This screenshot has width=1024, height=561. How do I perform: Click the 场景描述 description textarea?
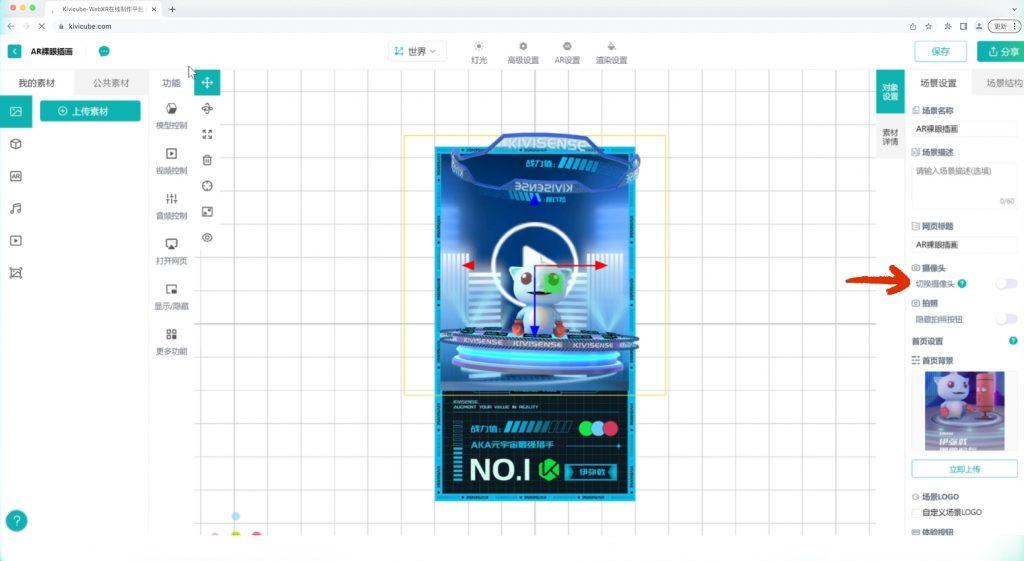(x=965, y=185)
